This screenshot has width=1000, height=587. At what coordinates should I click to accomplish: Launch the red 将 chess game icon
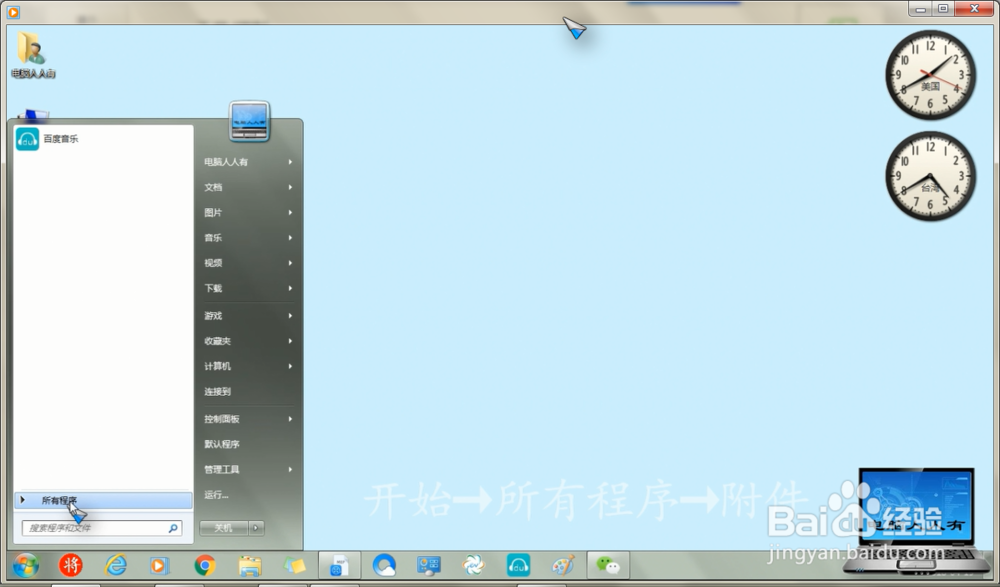pos(71,565)
